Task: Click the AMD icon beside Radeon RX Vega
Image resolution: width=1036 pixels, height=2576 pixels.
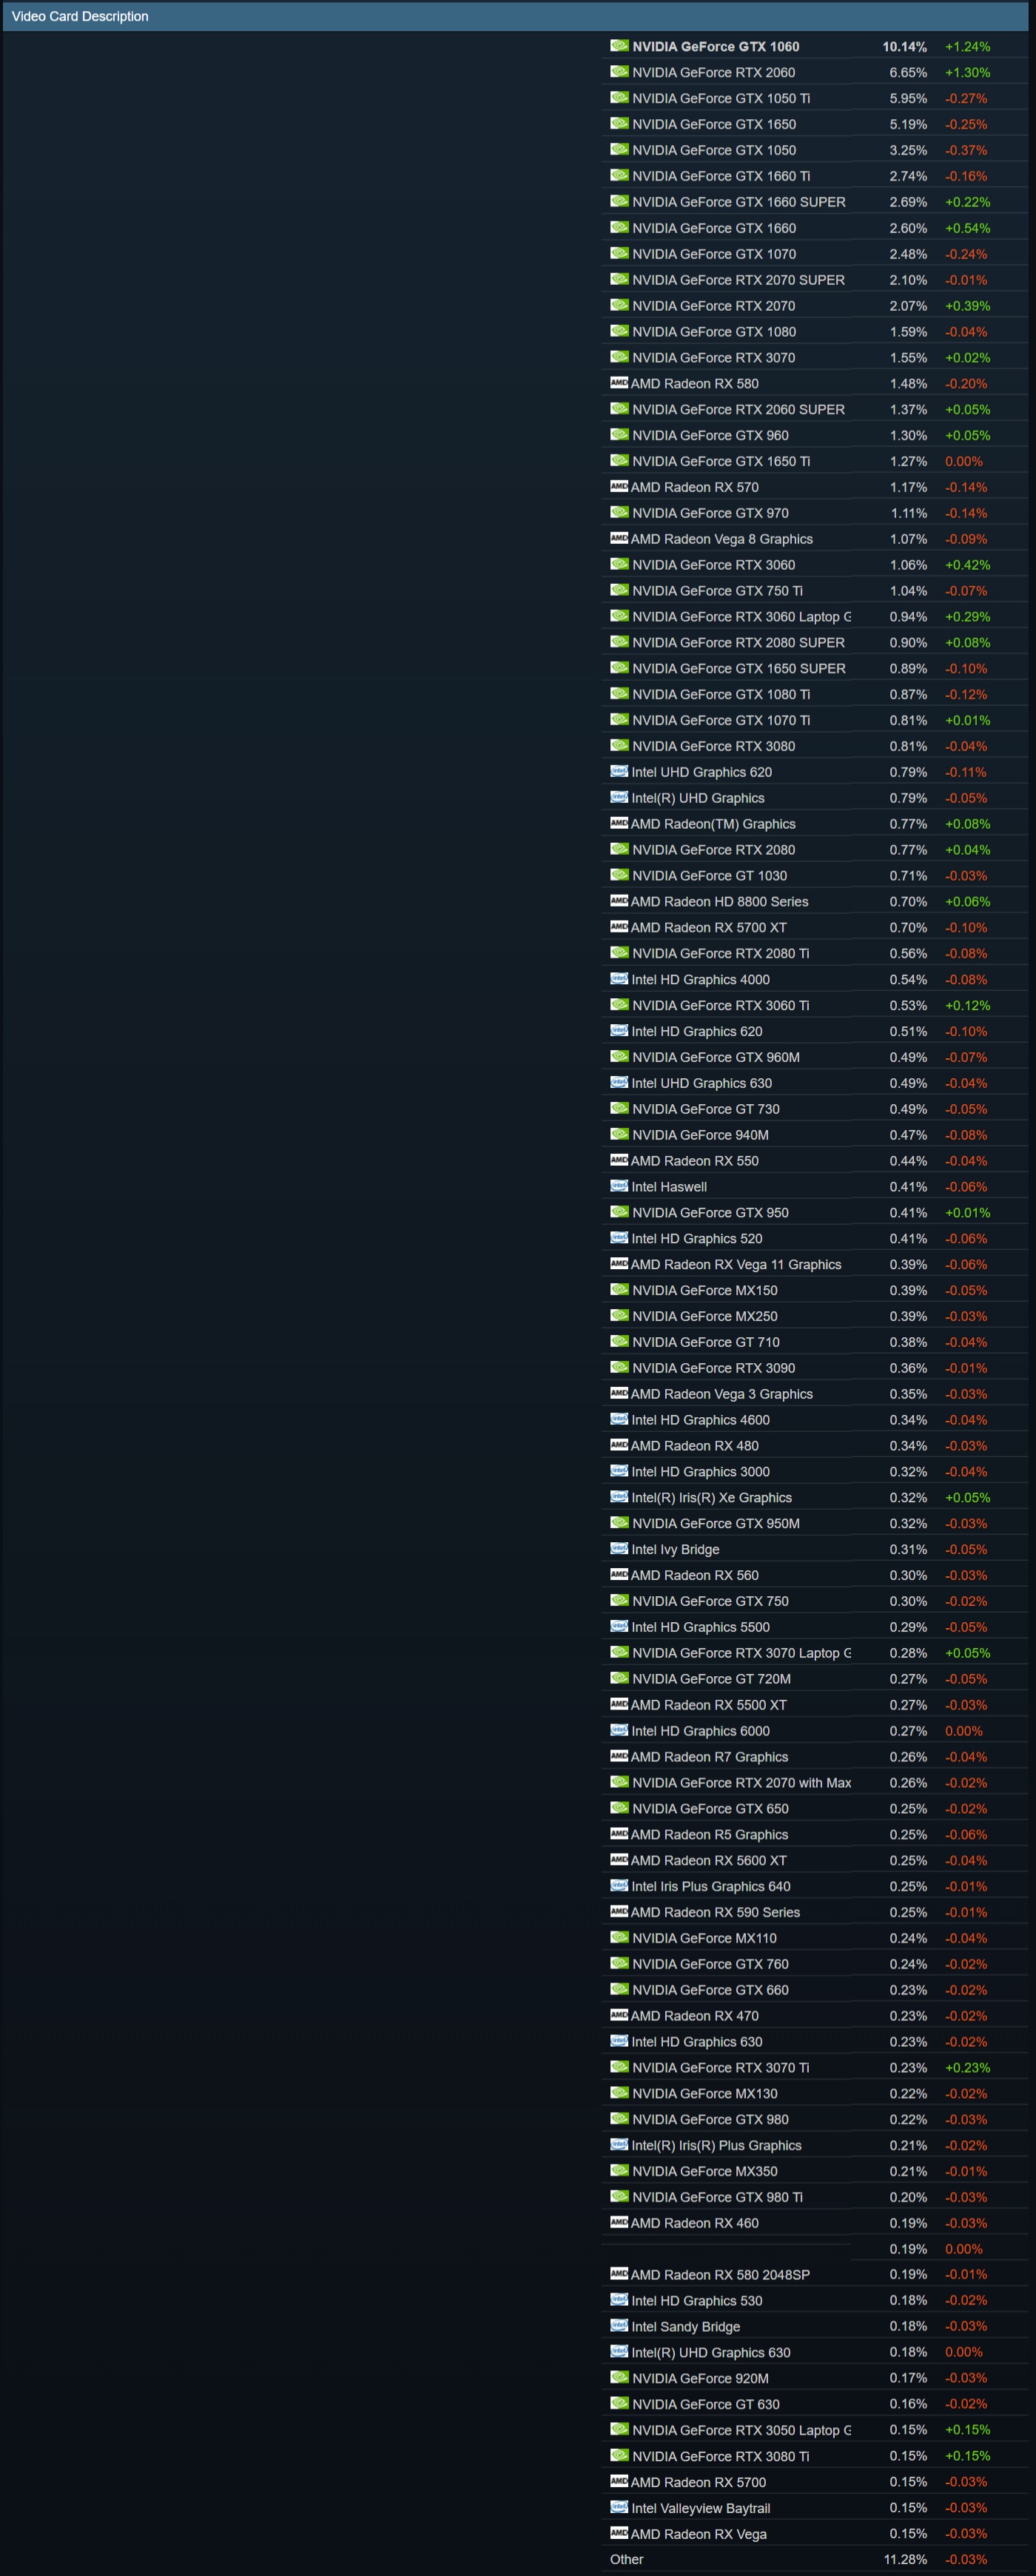Action: [619, 2533]
